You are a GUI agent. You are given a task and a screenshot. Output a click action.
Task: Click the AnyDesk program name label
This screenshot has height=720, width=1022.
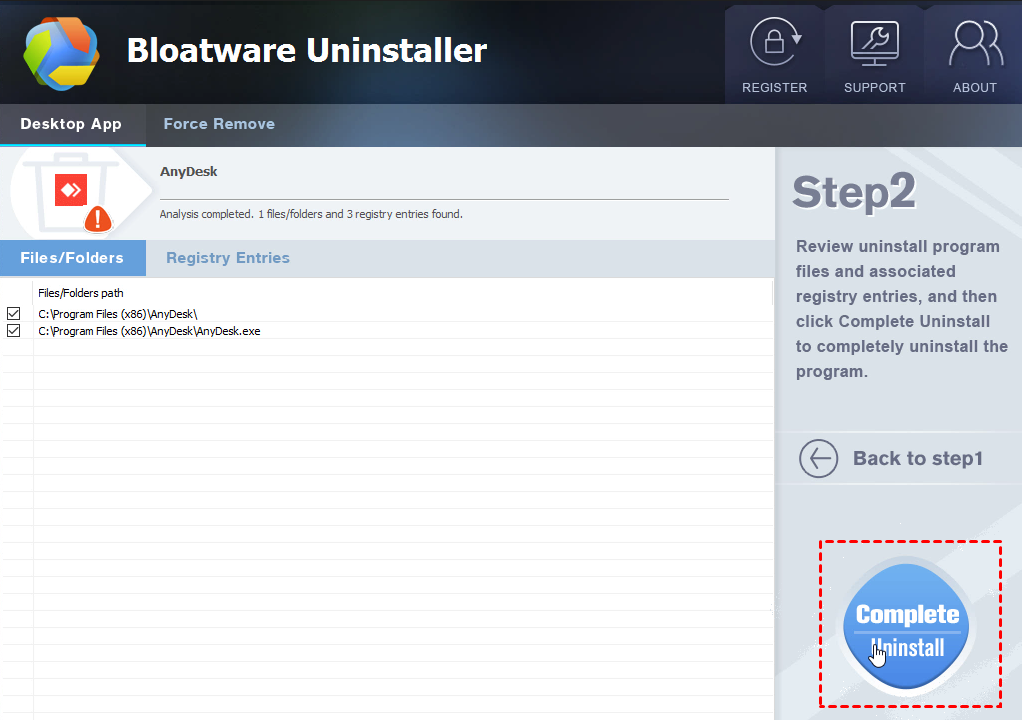(x=189, y=172)
